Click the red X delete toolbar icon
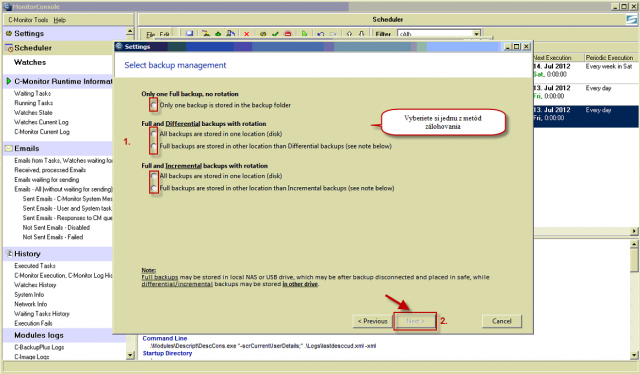The width and height of the screenshot is (640, 374). point(247,34)
